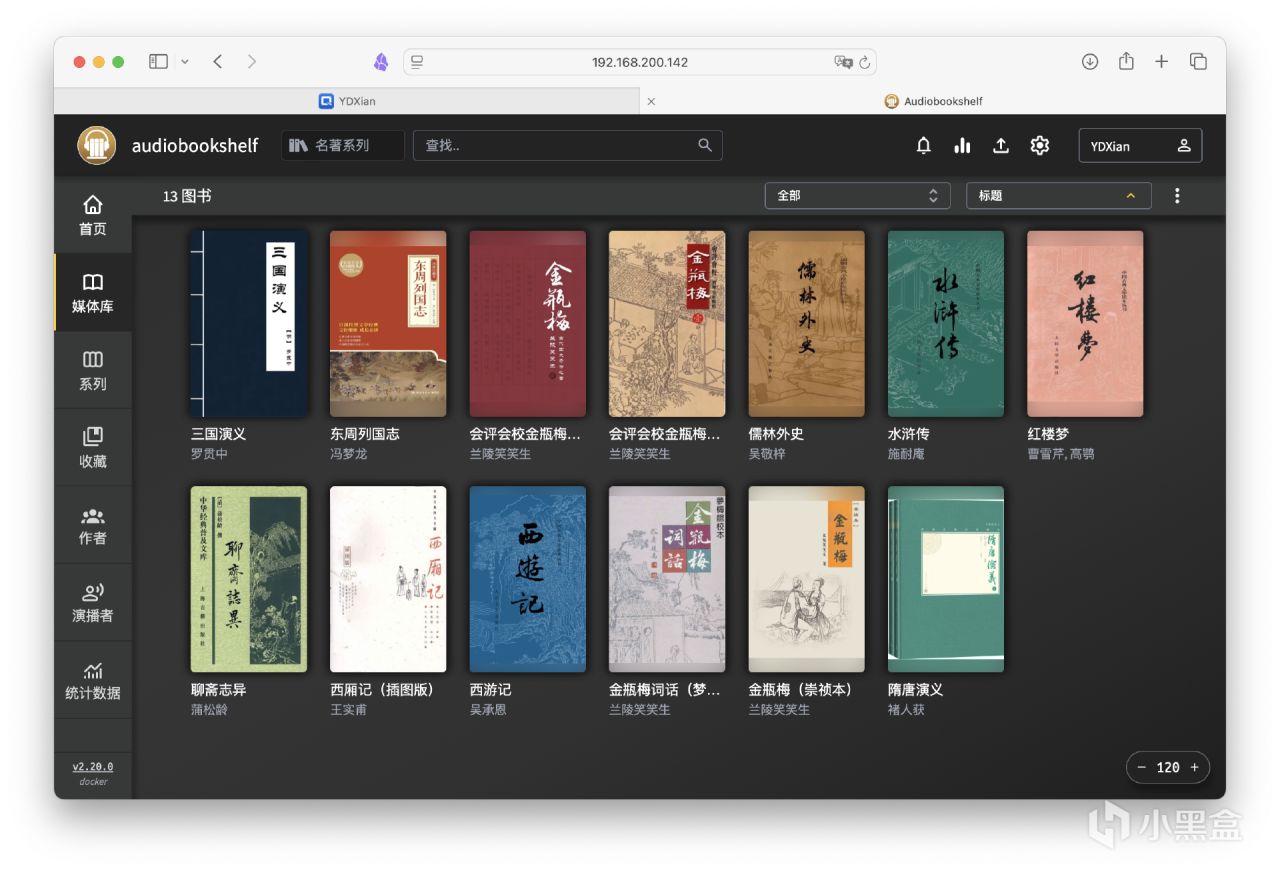This screenshot has width=1280, height=871.
Task: Click the v2.20.0 version link
Action: click(x=93, y=767)
